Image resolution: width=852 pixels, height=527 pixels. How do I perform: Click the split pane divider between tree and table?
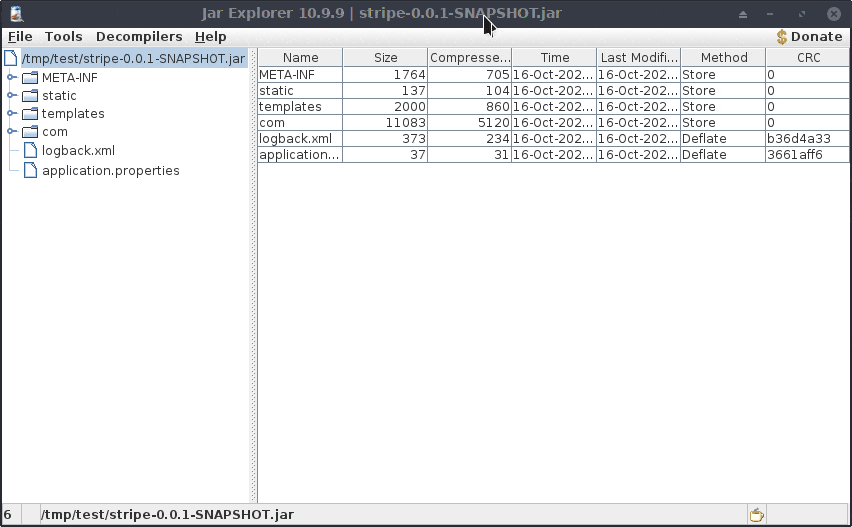pyautogui.click(x=252, y=280)
